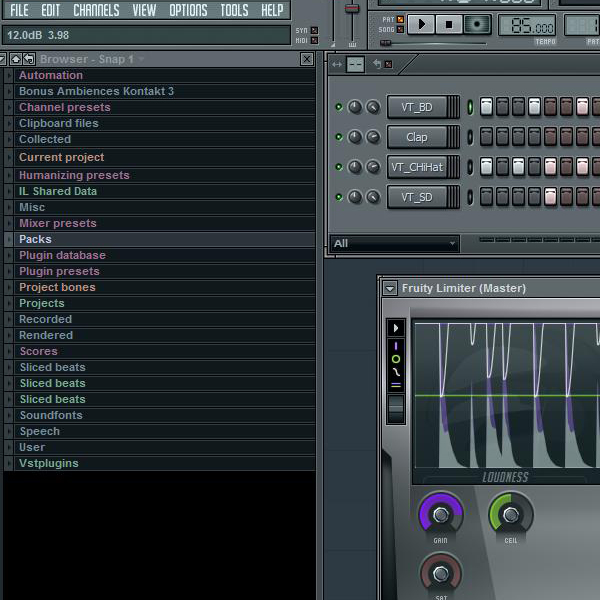Toggle first step of Clap row
Viewport: 600px width, 600px height.
[x=486, y=137]
